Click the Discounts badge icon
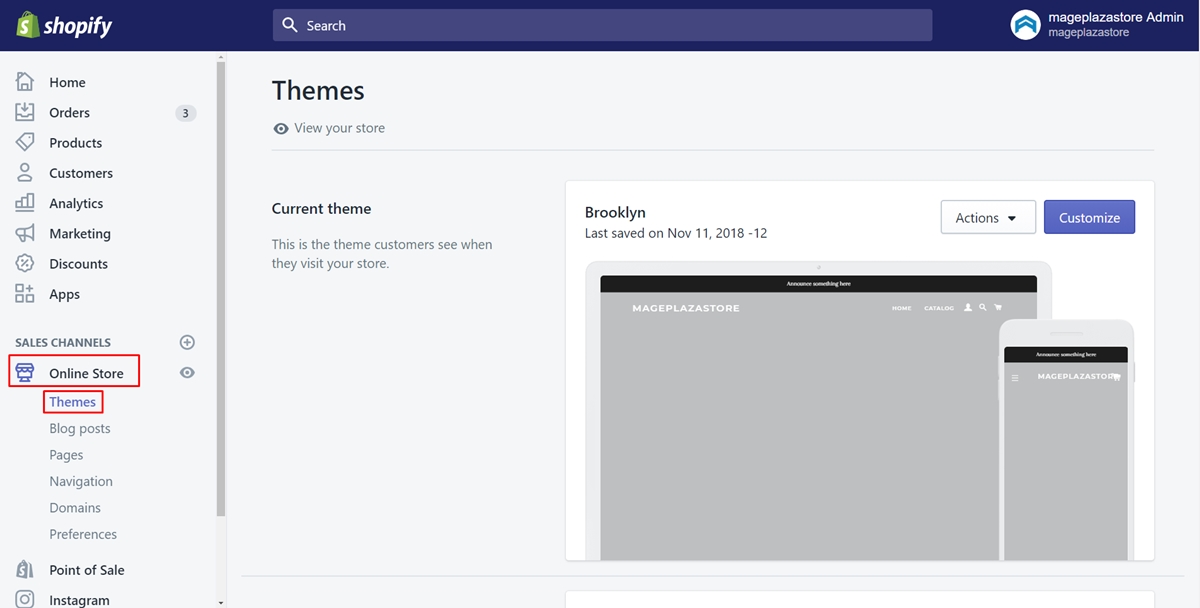The image size is (1200, 608). click(x=25, y=263)
